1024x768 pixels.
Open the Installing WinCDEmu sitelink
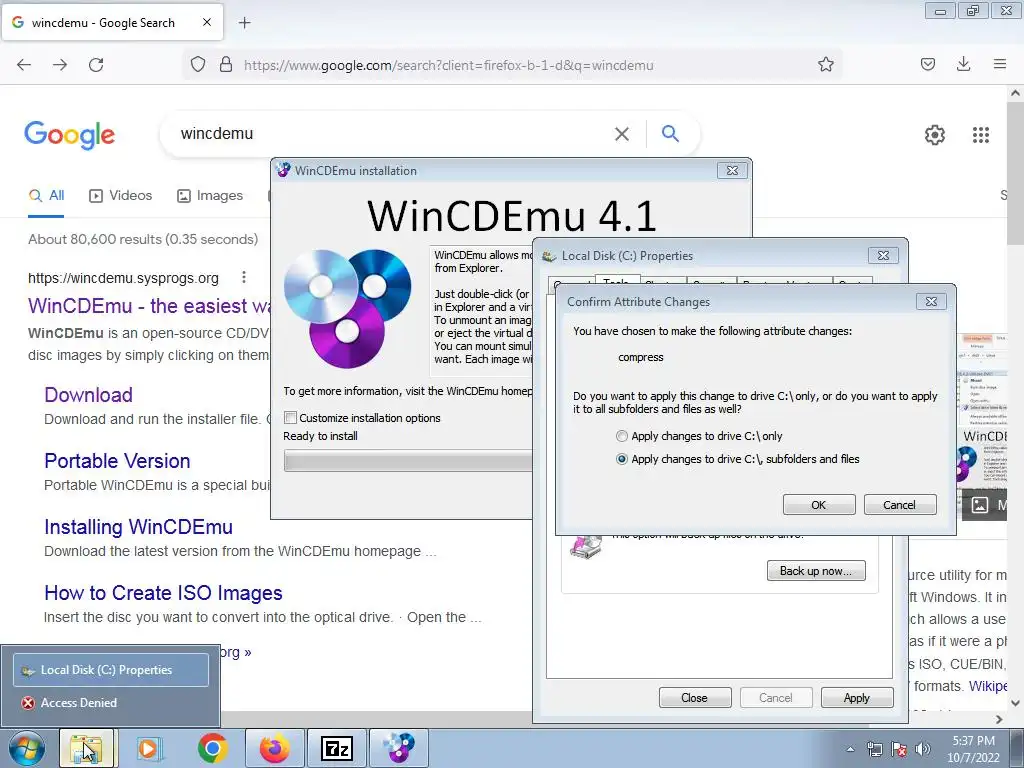pyautogui.click(x=138, y=527)
